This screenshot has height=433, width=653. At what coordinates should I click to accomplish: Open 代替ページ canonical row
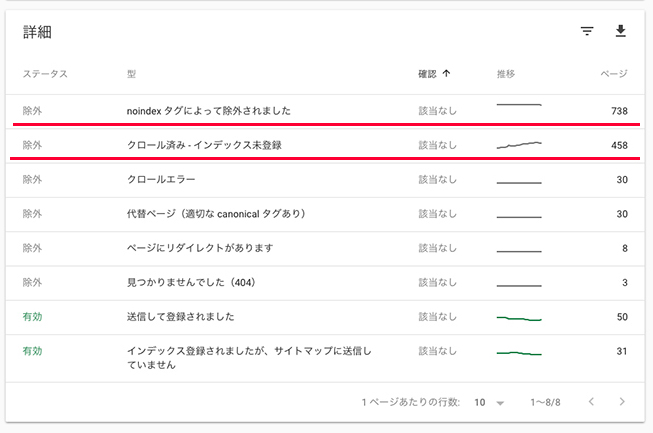click(x=216, y=214)
